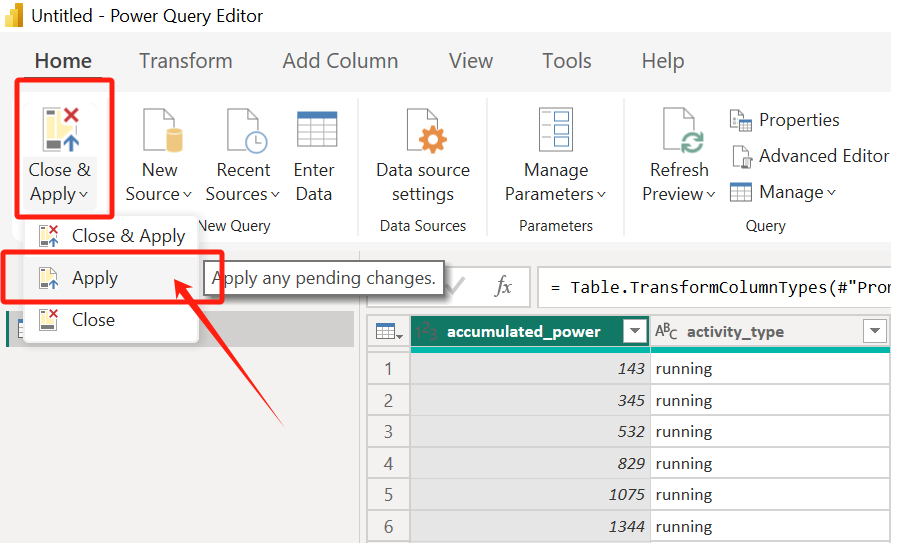The width and height of the screenshot is (898, 547).
Task: Click the fx formula icon
Action: (x=503, y=286)
